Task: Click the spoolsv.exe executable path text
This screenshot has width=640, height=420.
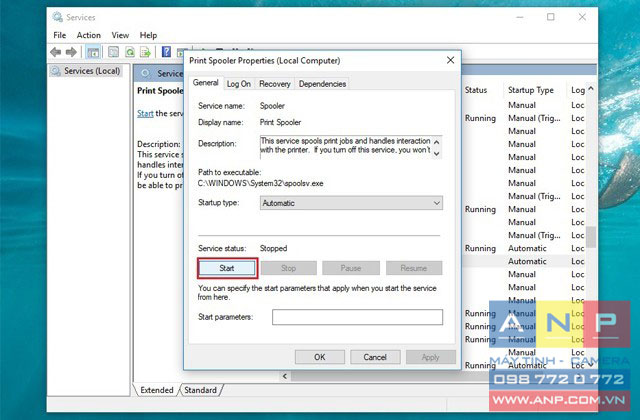Action: click(260, 183)
